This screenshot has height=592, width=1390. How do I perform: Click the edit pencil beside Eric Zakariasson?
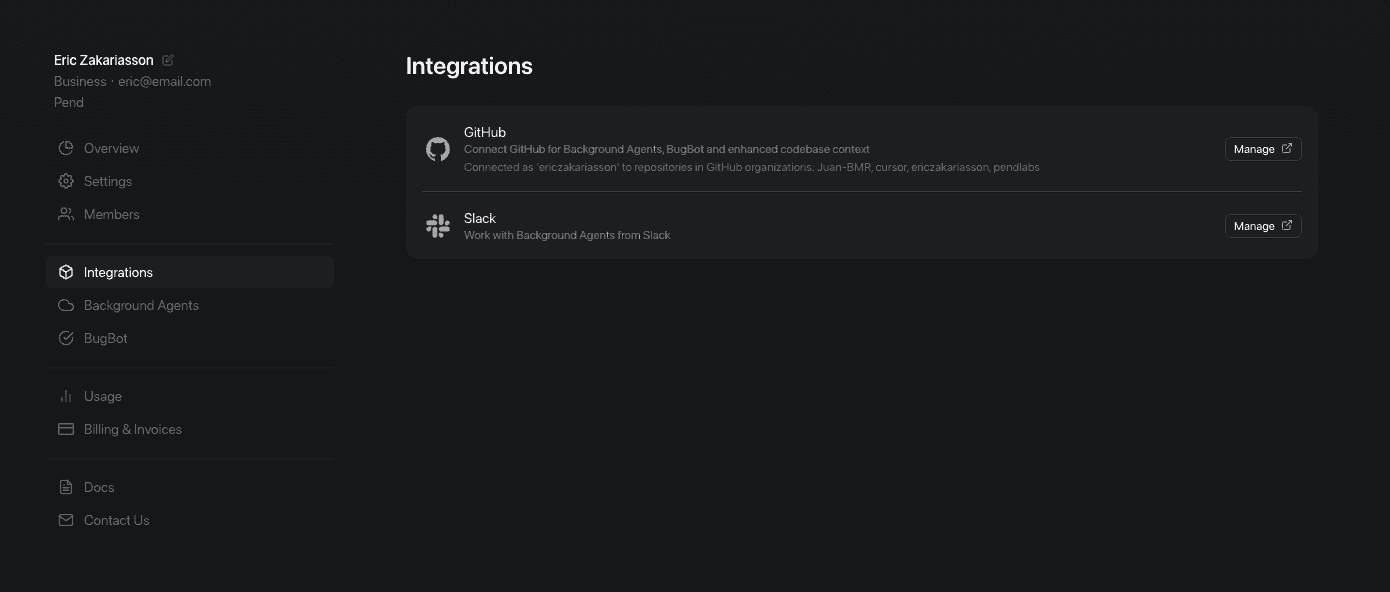[167, 60]
